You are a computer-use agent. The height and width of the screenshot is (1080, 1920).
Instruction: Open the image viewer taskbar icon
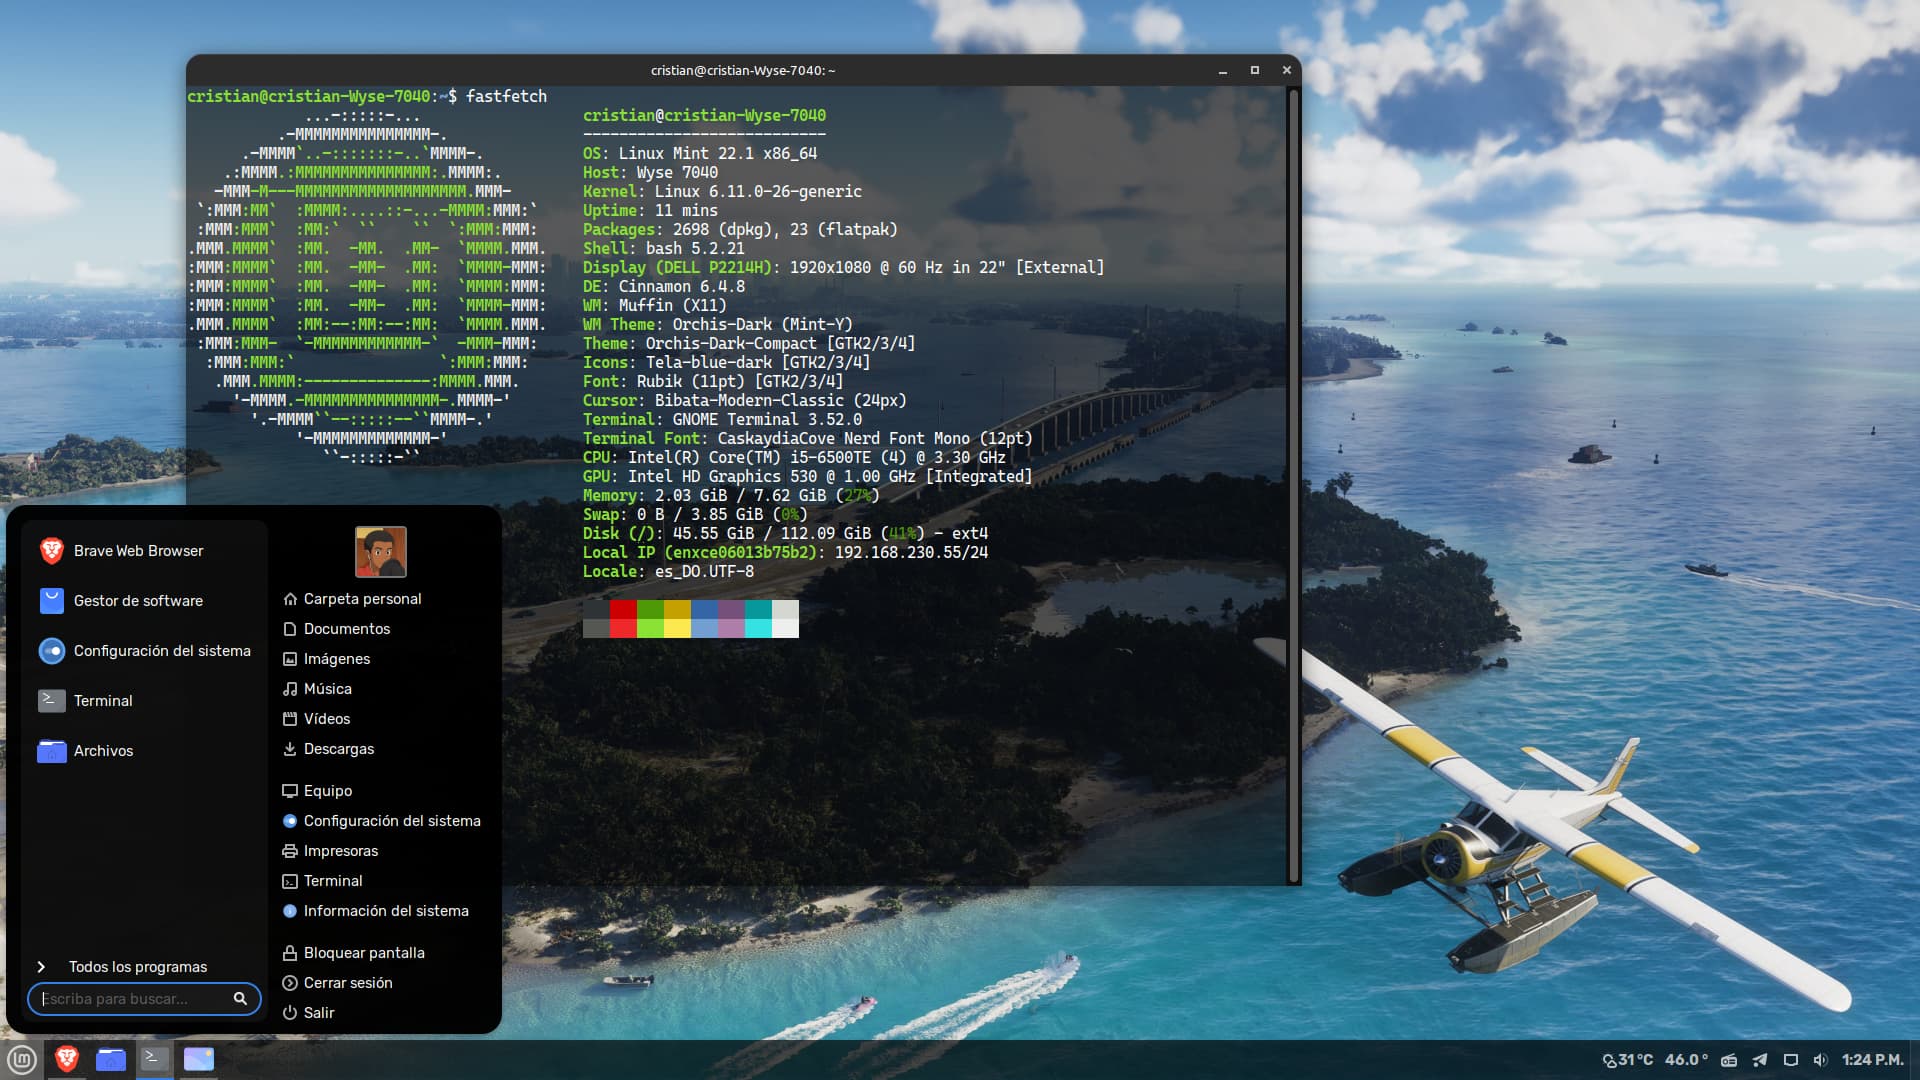(x=199, y=1059)
